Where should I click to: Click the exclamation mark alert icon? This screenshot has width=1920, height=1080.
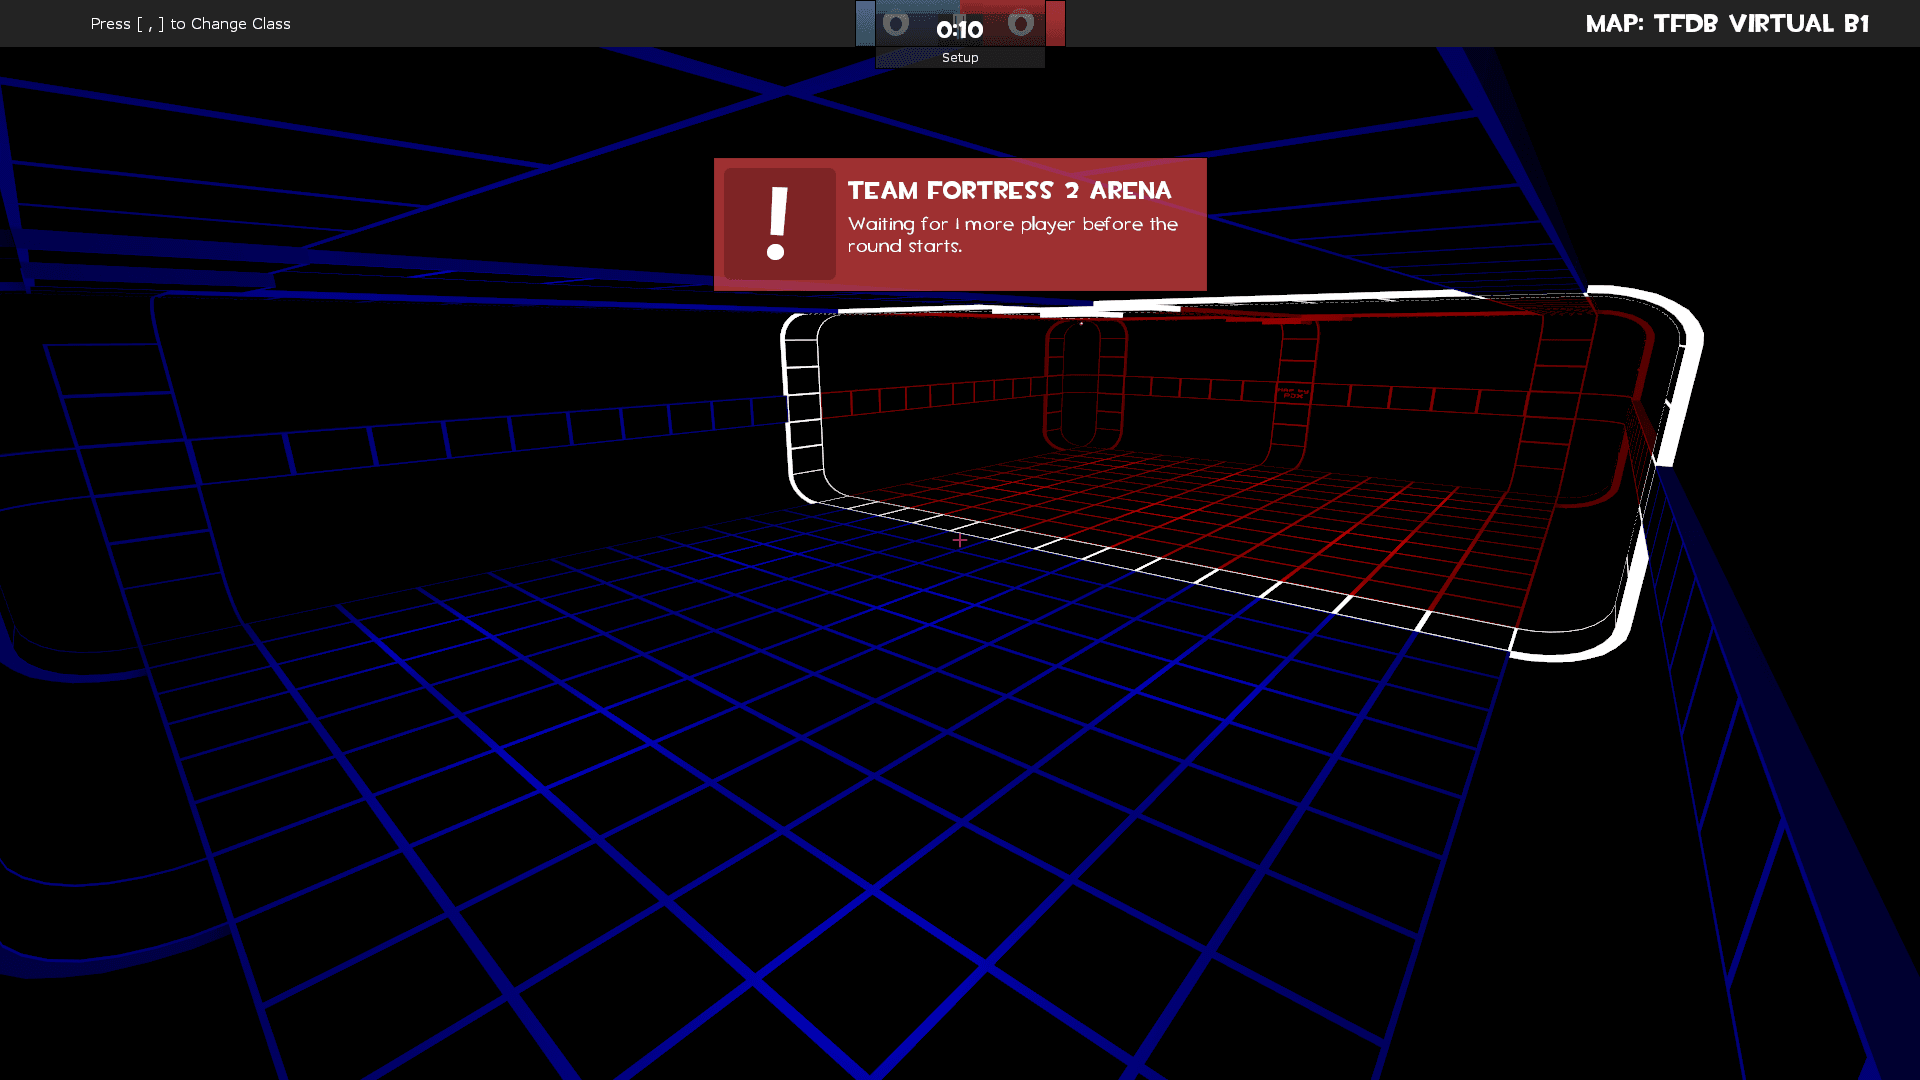point(779,224)
